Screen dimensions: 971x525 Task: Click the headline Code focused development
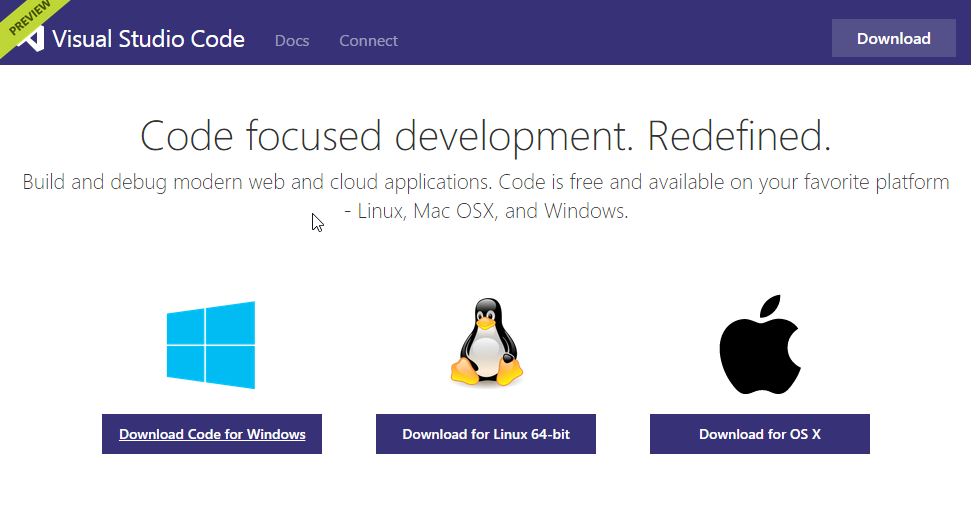pyautogui.click(x=387, y=136)
